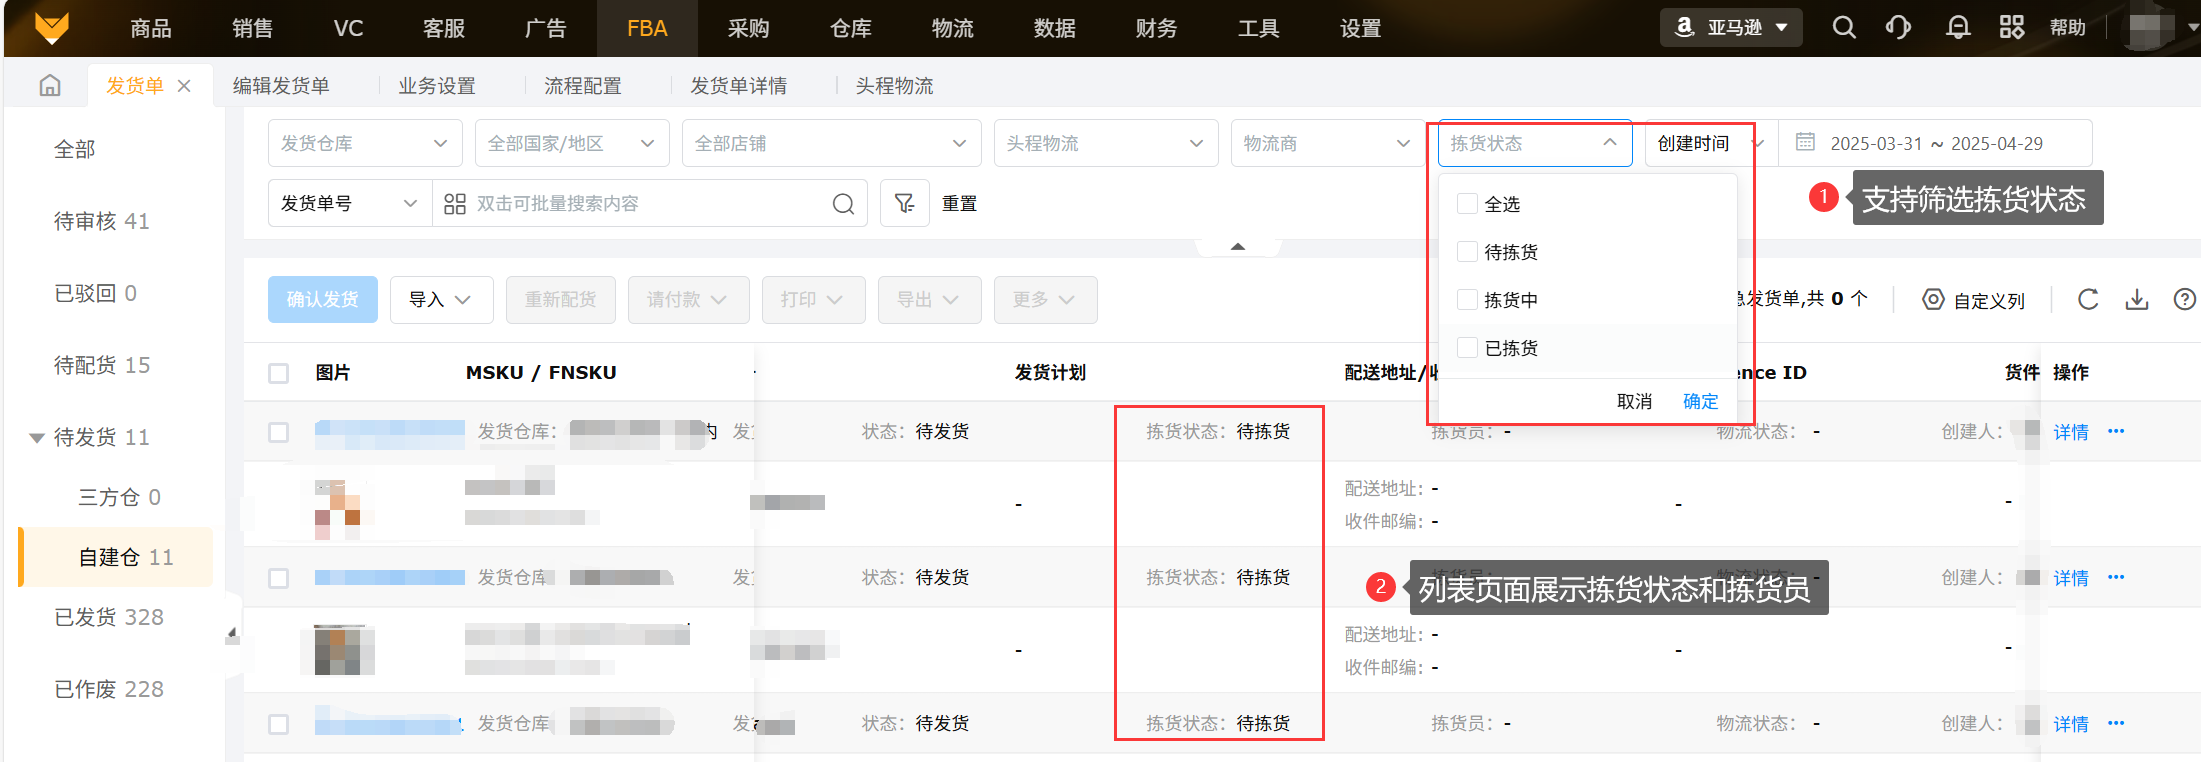Toggle the select-all checkbox in table header
Image resolution: width=2201 pixels, height=762 pixels.
[279, 373]
